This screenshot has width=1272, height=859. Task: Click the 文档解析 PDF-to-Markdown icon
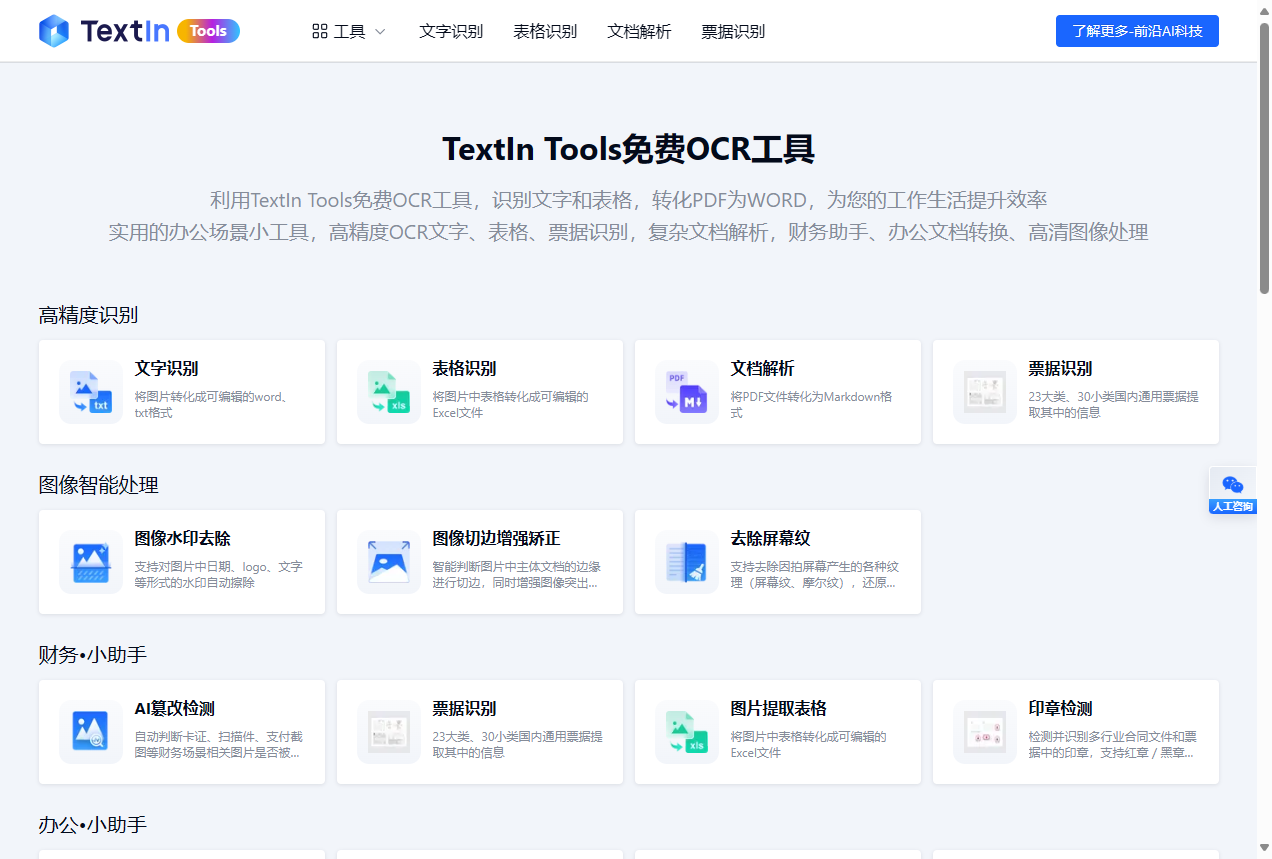pos(686,392)
